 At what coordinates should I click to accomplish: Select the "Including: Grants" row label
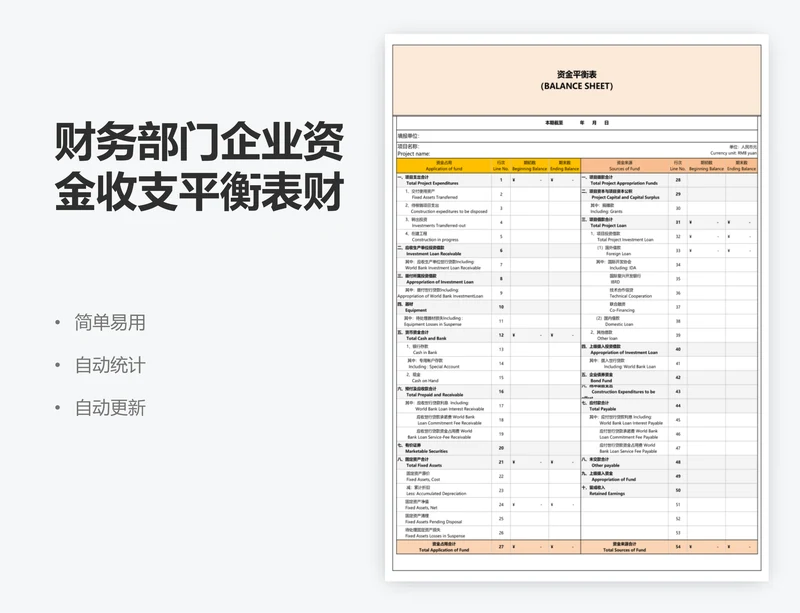point(606,211)
